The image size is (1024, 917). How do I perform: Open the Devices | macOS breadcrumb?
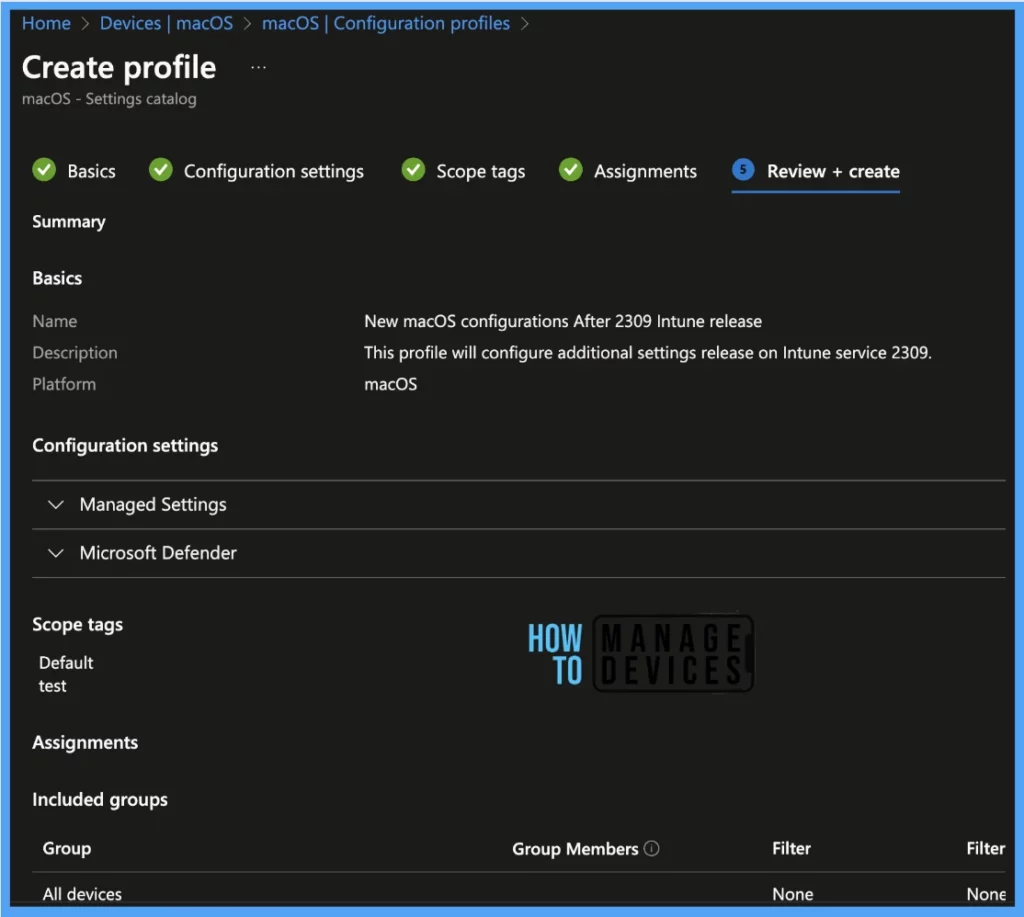click(167, 24)
